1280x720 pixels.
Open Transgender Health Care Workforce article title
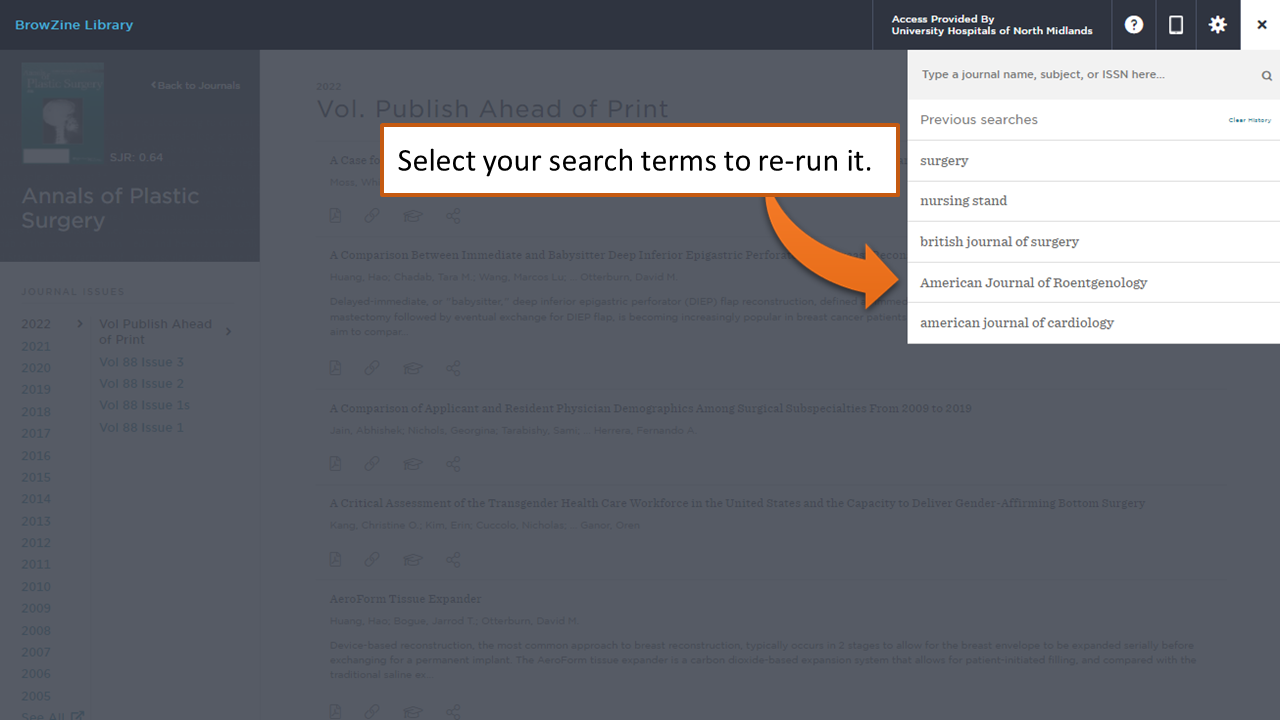click(738, 503)
